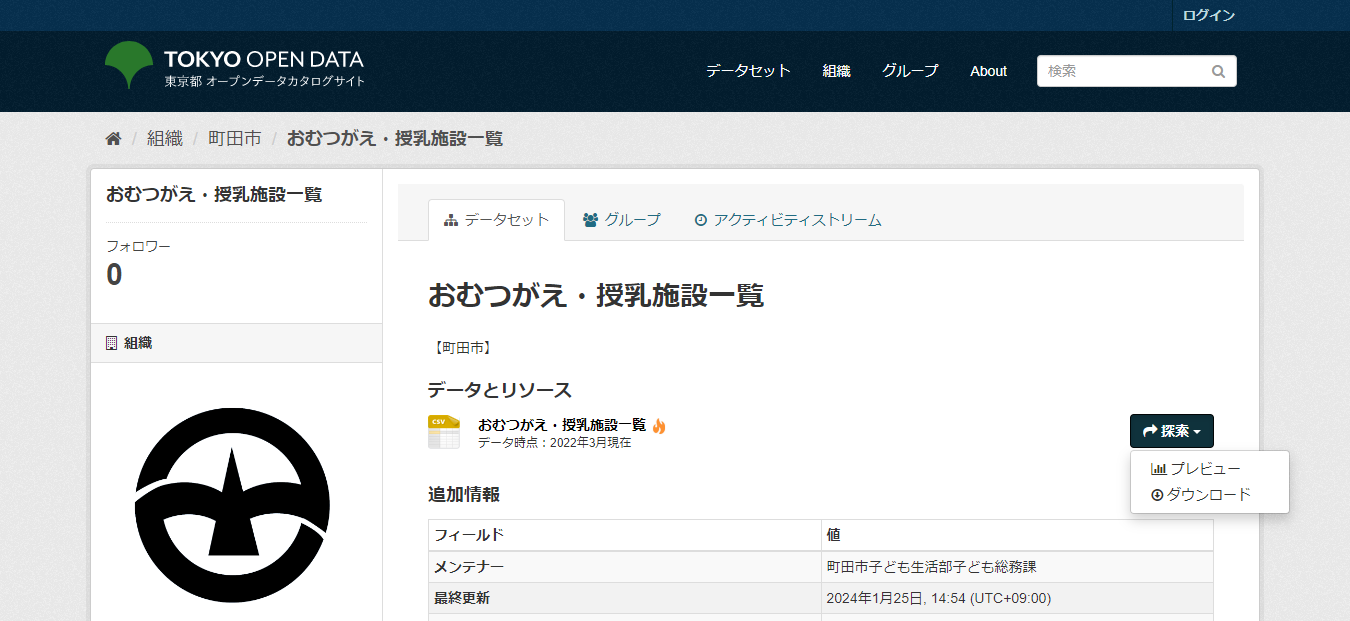Click the 追加情報 heading
The height and width of the screenshot is (621, 1350).
tap(464, 494)
